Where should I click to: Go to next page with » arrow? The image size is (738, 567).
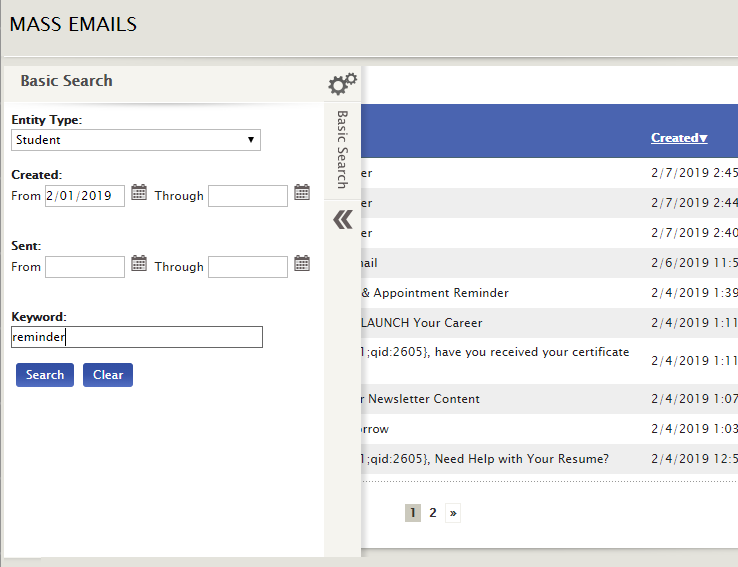453,513
